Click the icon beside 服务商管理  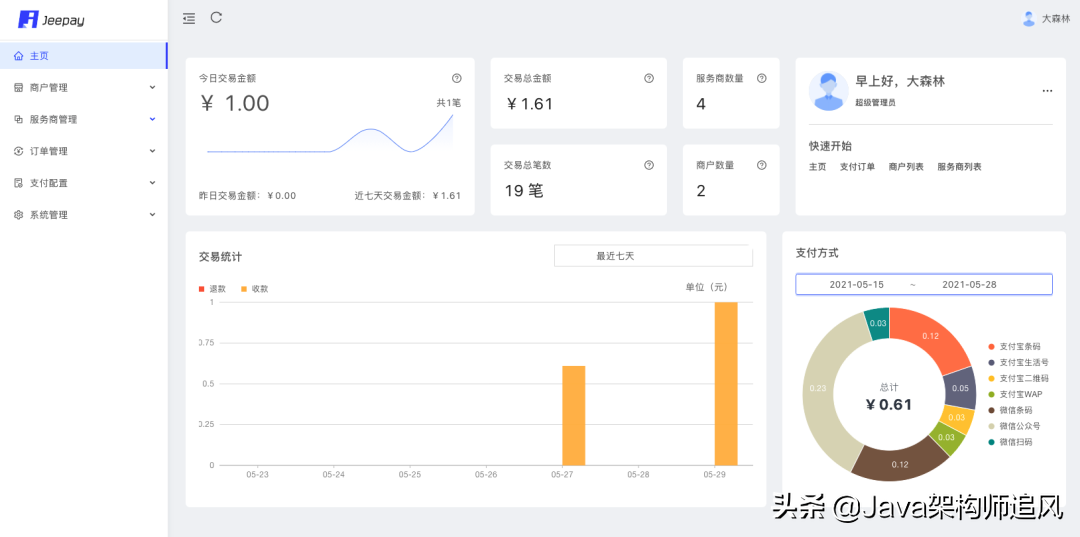19,120
